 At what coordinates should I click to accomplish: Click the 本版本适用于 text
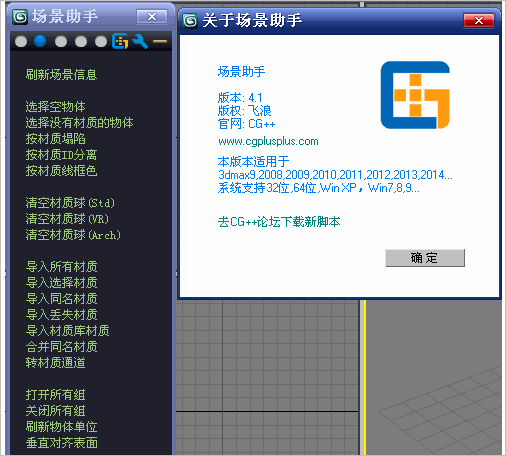click(x=253, y=162)
